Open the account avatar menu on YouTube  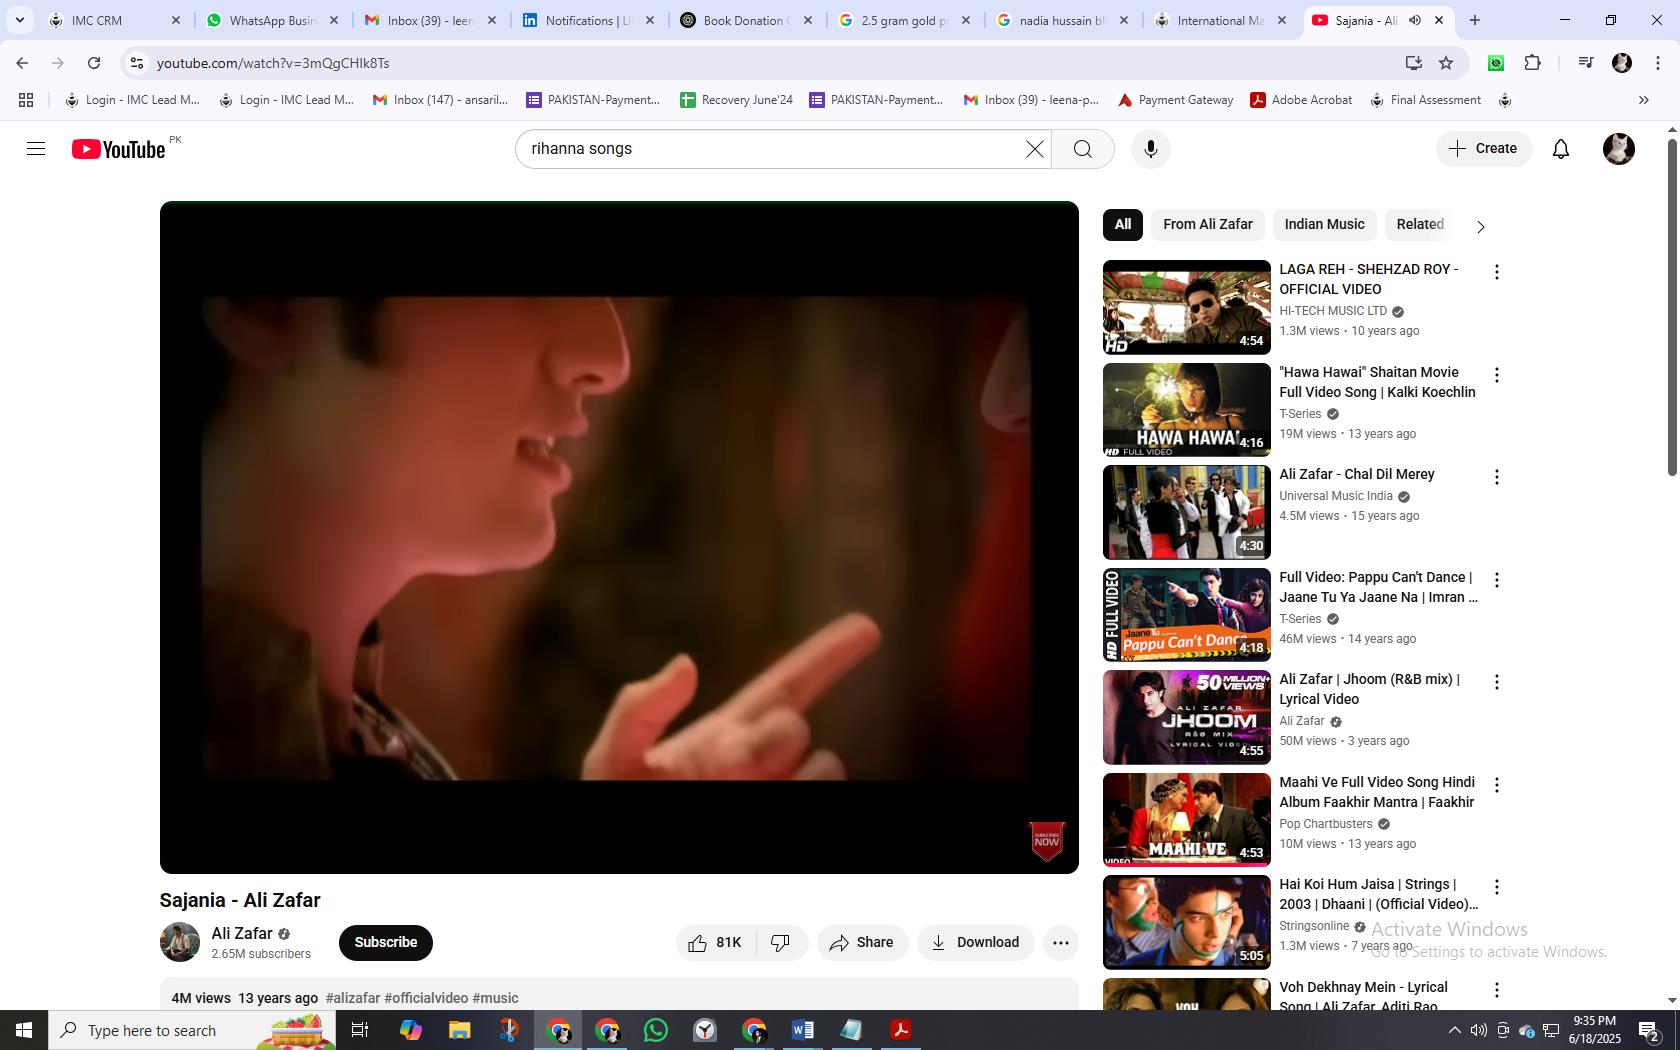tap(1619, 149)
